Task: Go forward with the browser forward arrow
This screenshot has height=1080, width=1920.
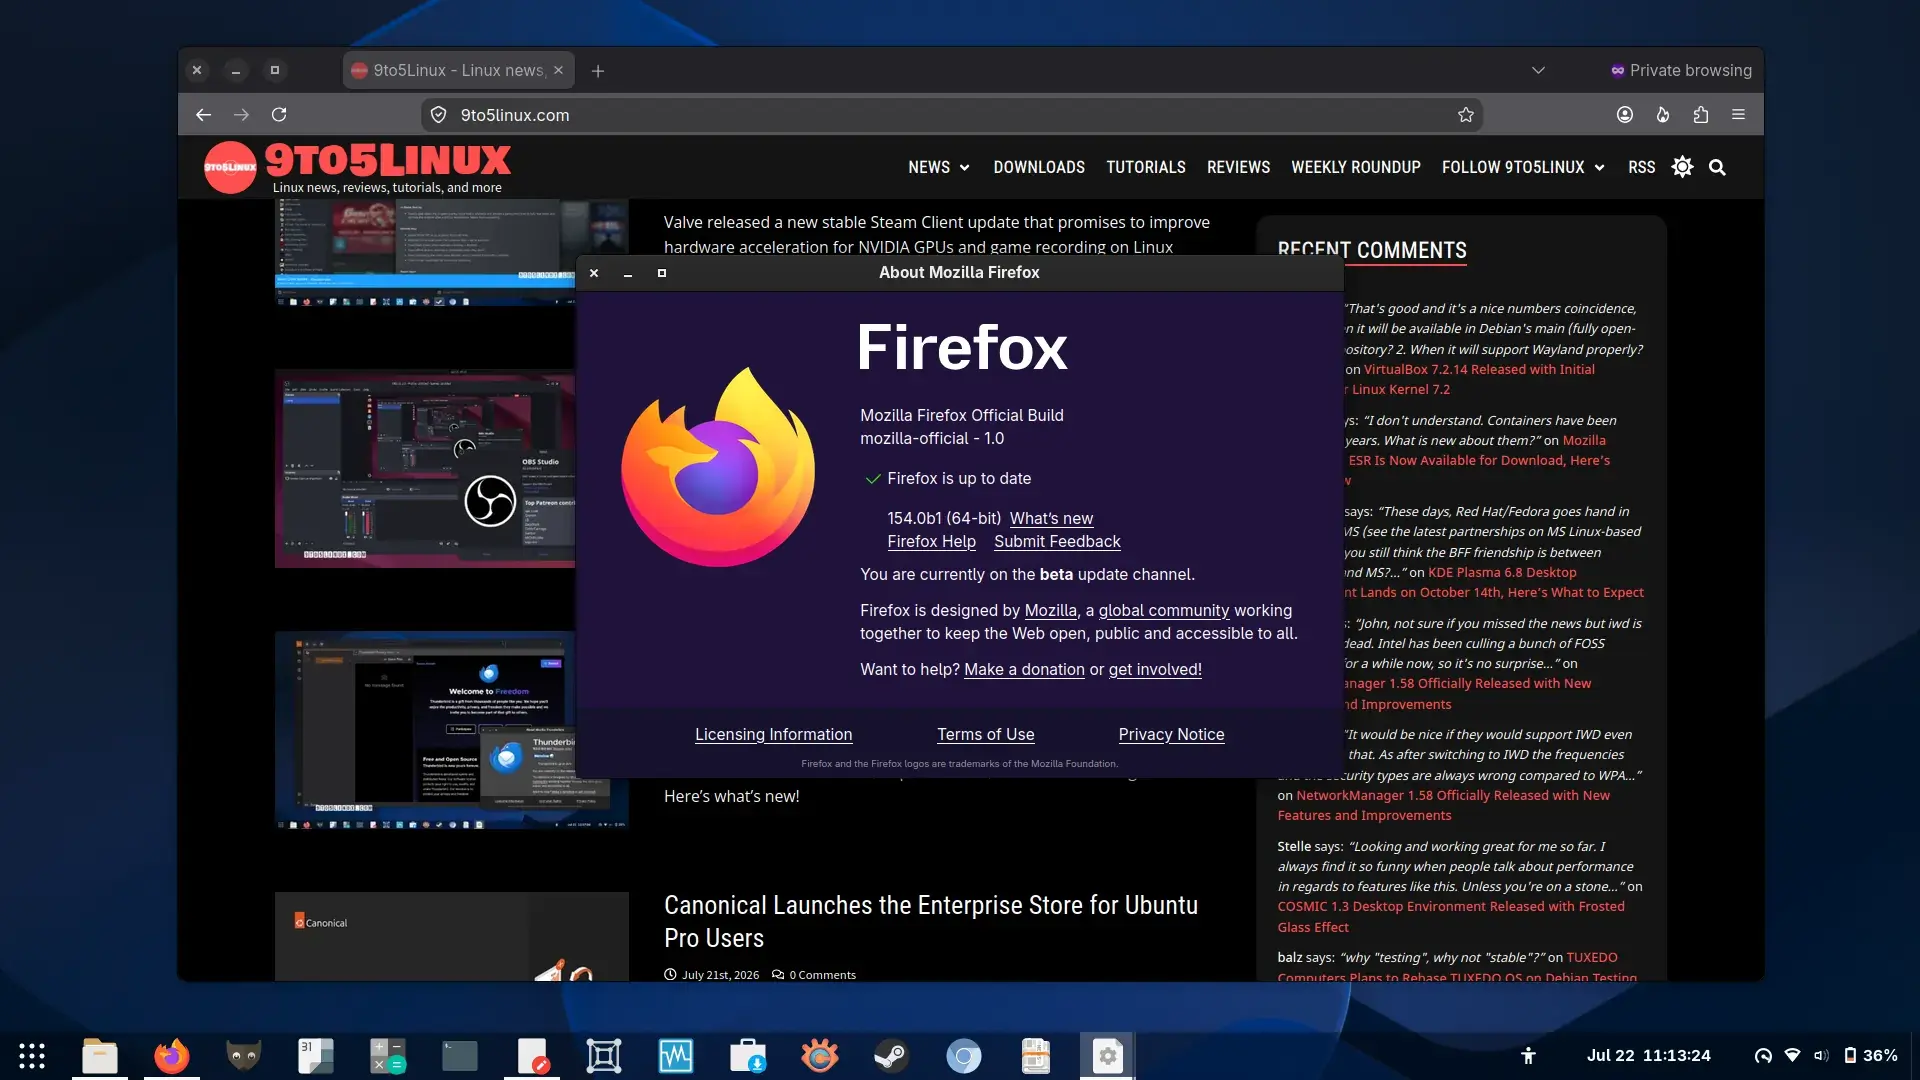Action: (241, 115)
